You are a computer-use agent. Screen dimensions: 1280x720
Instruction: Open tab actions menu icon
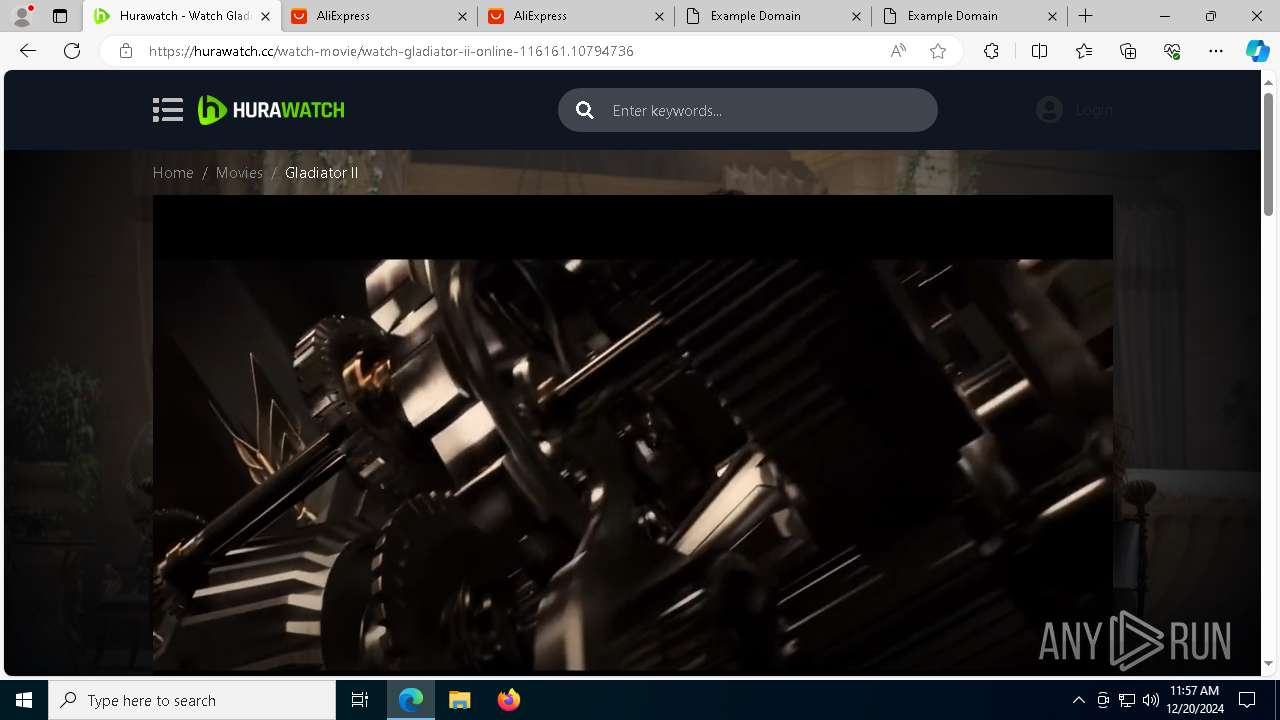coord(60,16)
